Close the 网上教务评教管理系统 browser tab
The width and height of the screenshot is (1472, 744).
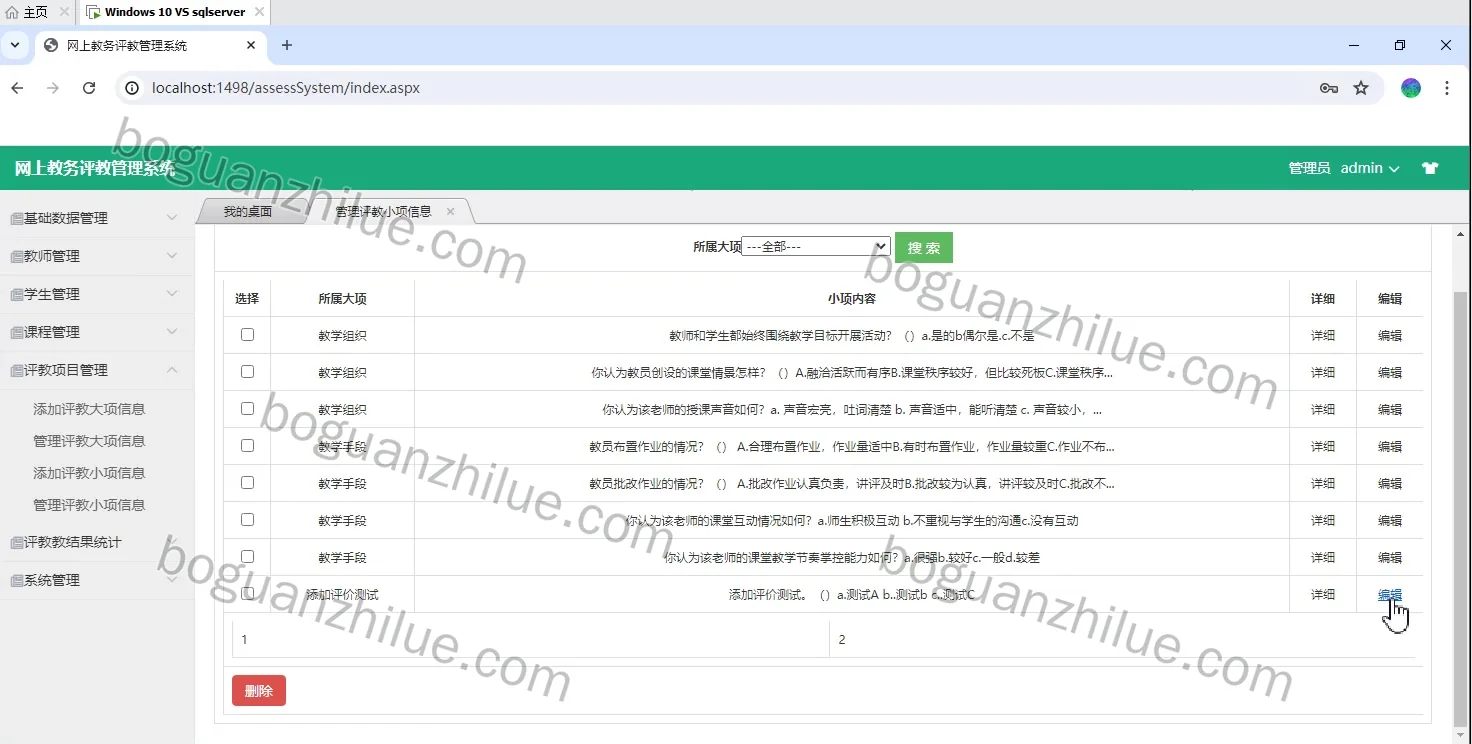[x=251, y=45]
